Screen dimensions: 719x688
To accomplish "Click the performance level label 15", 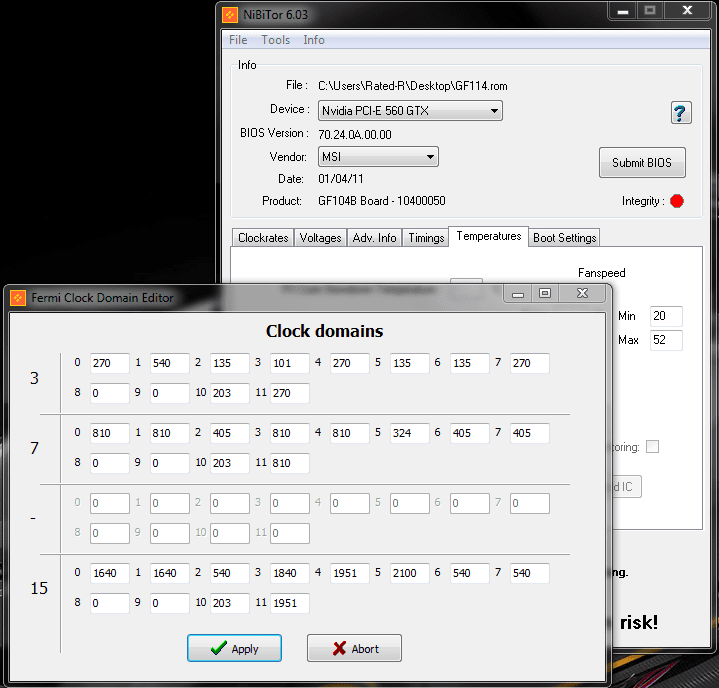I will [39, 588].
